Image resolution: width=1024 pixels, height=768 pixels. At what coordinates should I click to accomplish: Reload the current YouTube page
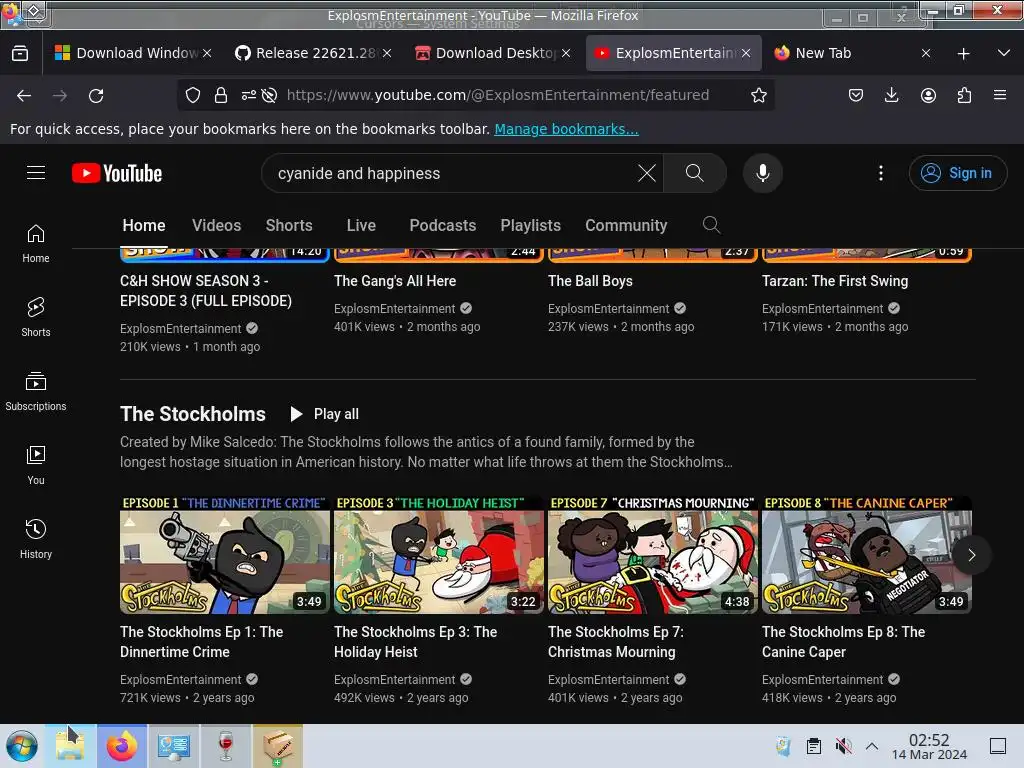pos(96,96)
